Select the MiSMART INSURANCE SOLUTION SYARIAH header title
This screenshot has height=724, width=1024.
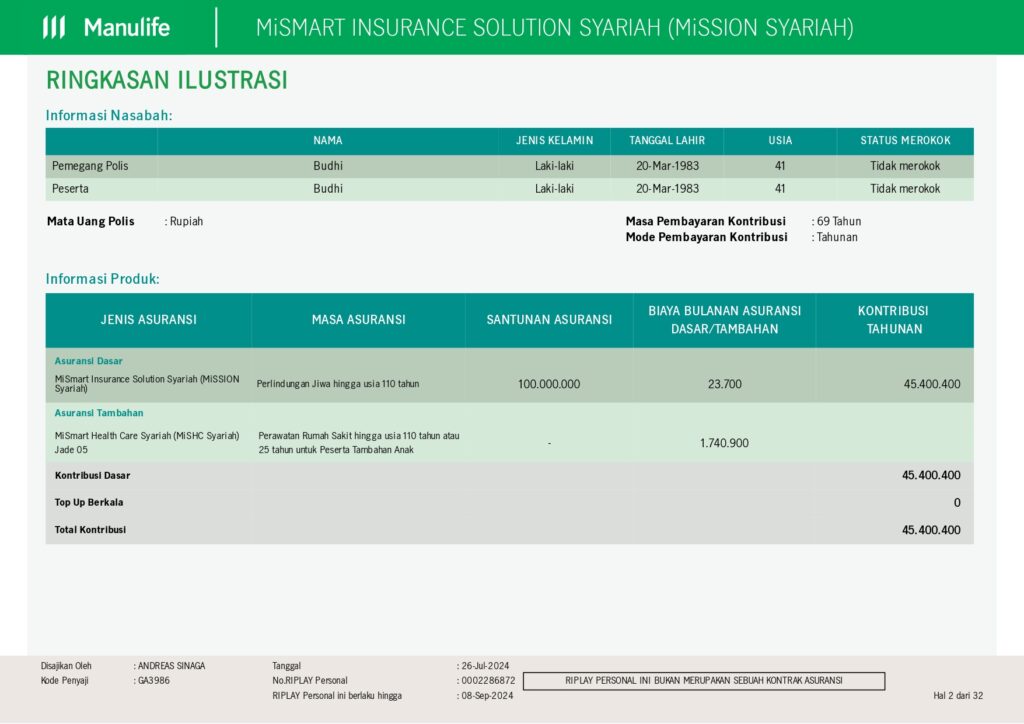pyautogui.click(x=554, y=27)
